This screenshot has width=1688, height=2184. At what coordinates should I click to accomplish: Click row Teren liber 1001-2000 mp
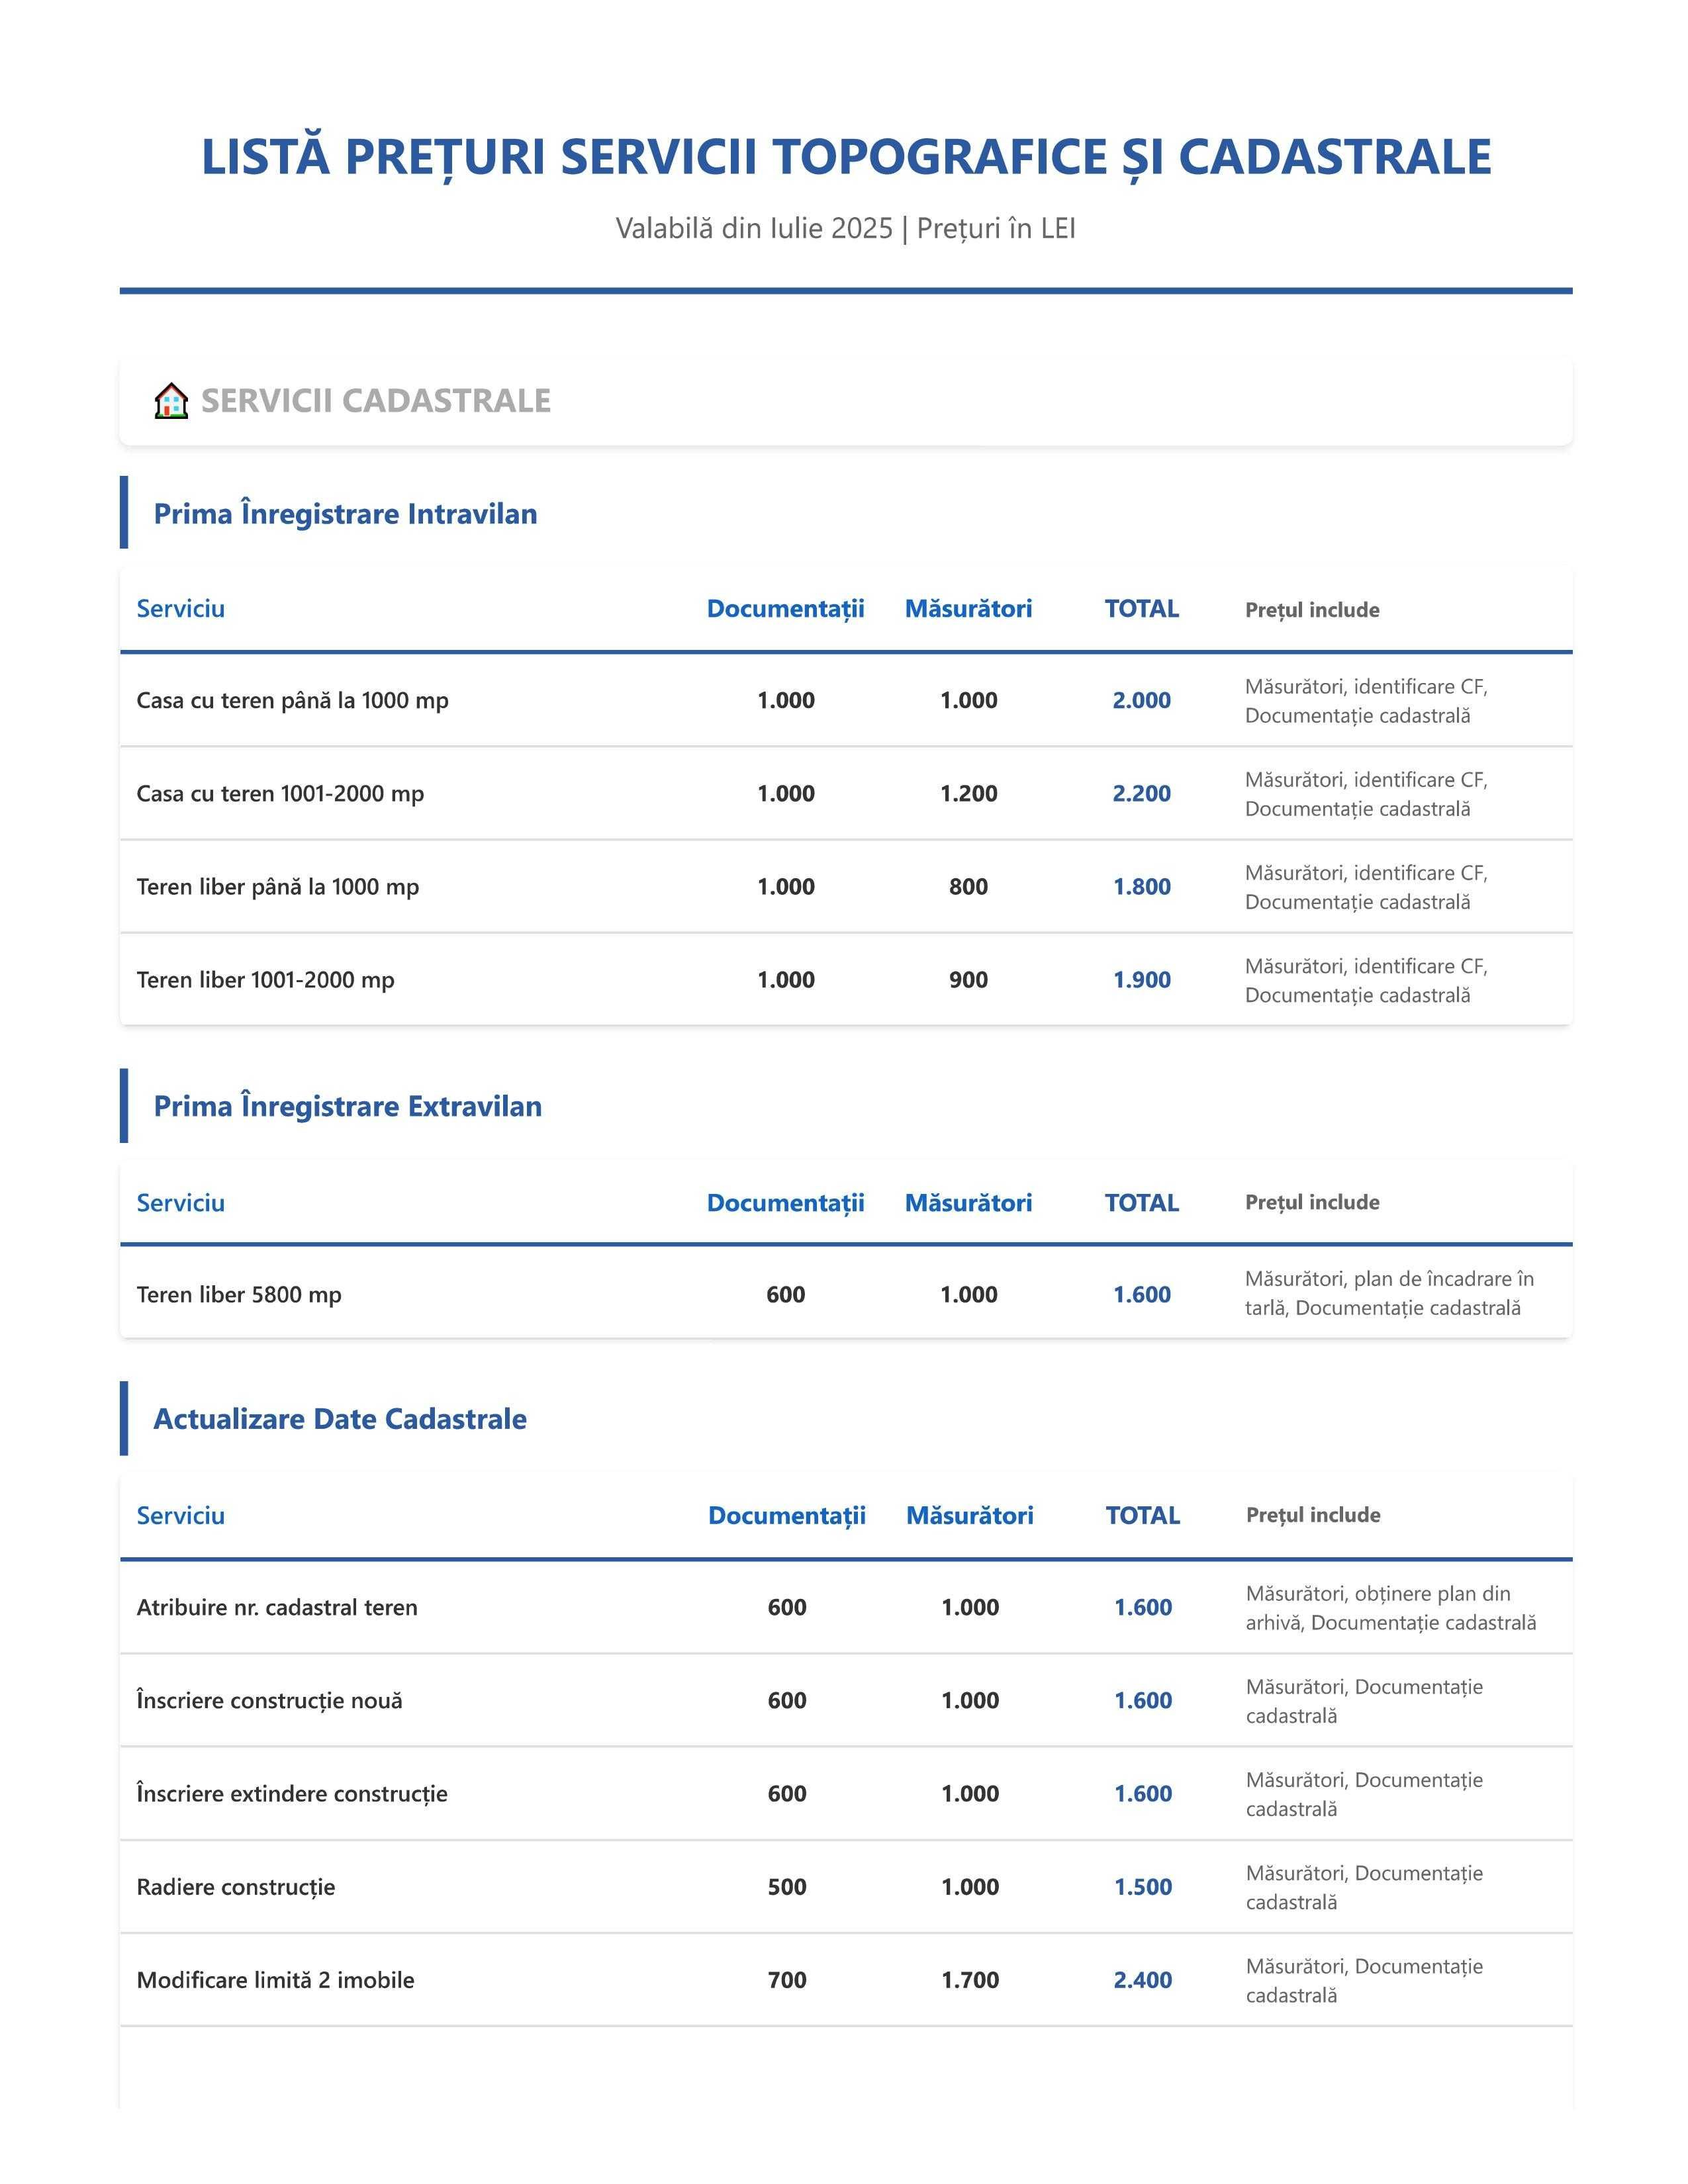(846, 979)
